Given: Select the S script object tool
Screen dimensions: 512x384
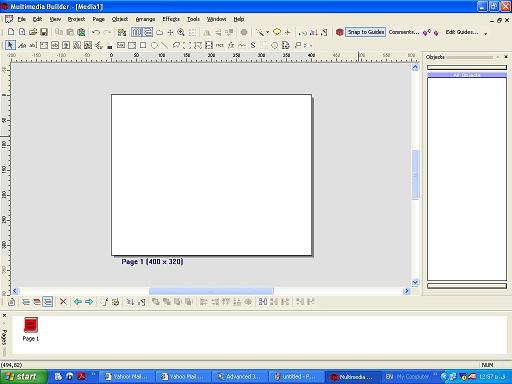Looking at the screenshot, I should click(253, 45).
